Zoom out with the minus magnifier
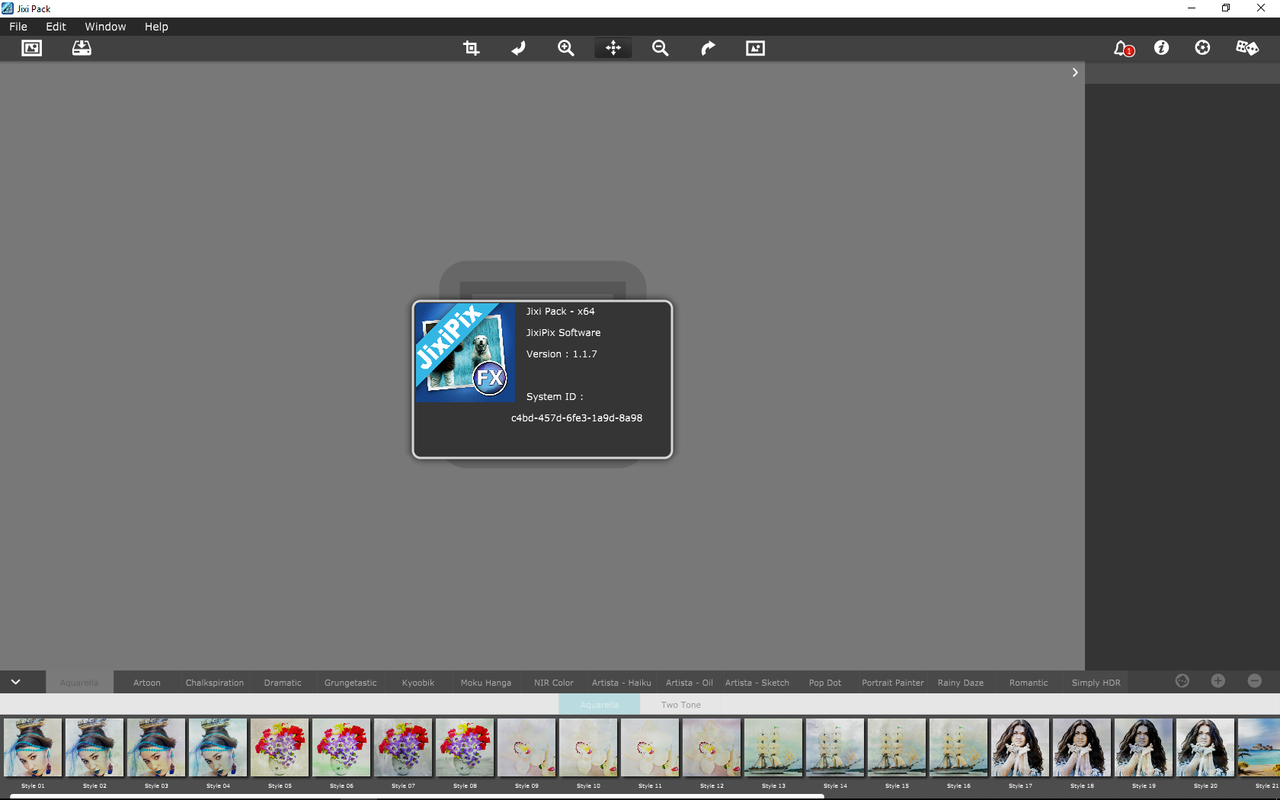The height and width of the screenshot is (800, 1280). (x=660, y=48)
